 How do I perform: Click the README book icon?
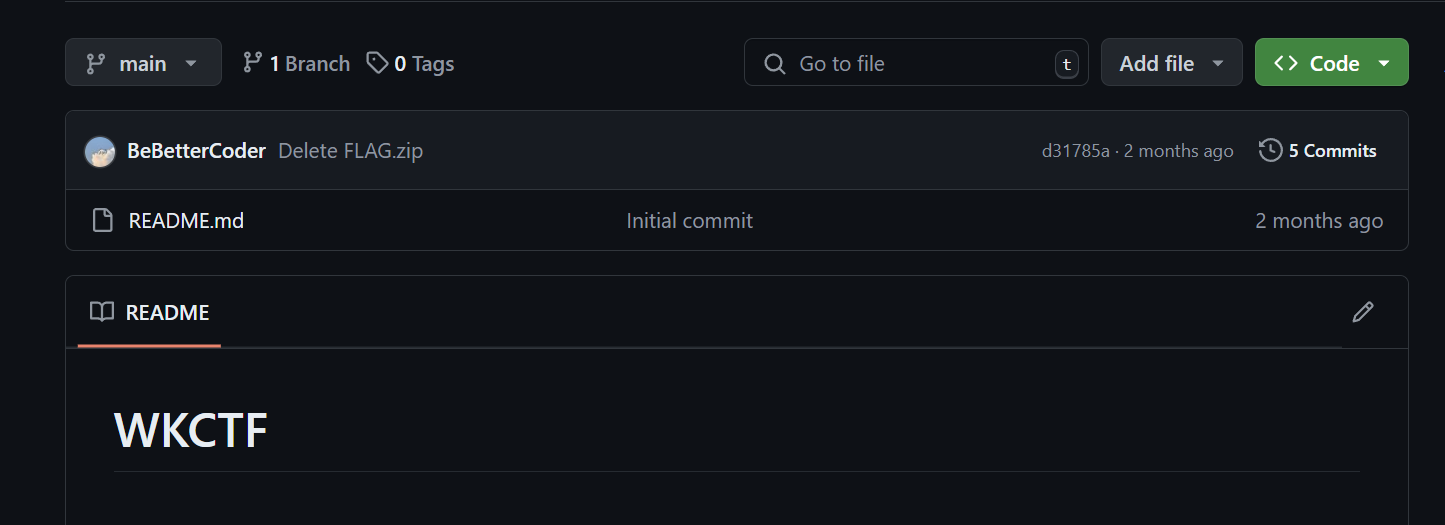(102, 312)
